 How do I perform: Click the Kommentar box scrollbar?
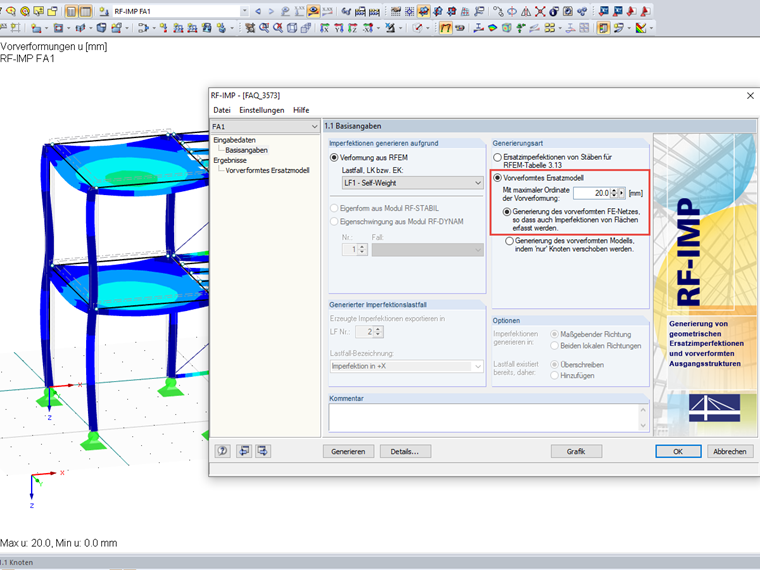pyautogui.click(x=643, y=417)
